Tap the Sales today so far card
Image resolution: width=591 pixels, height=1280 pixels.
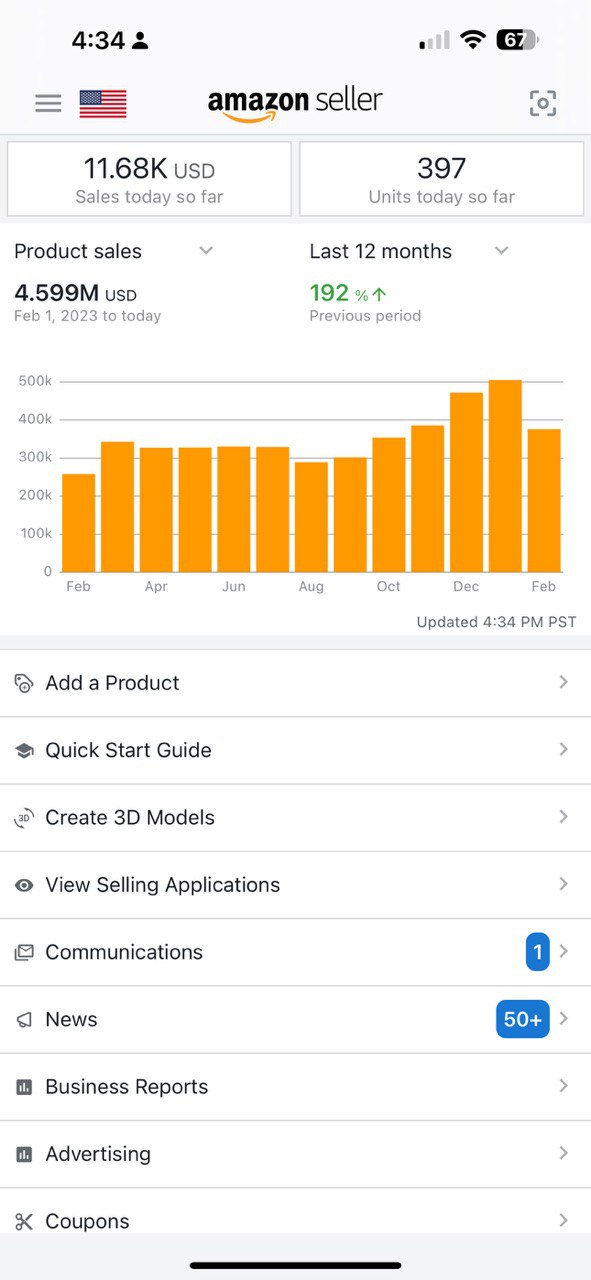click(x=149, y=179)
